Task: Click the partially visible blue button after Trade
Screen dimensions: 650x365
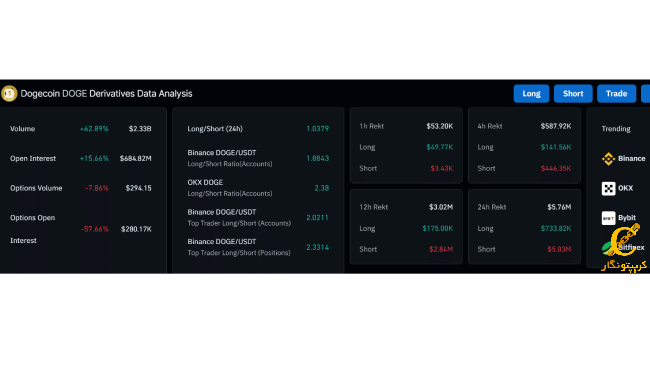Action: pos(645,94)
